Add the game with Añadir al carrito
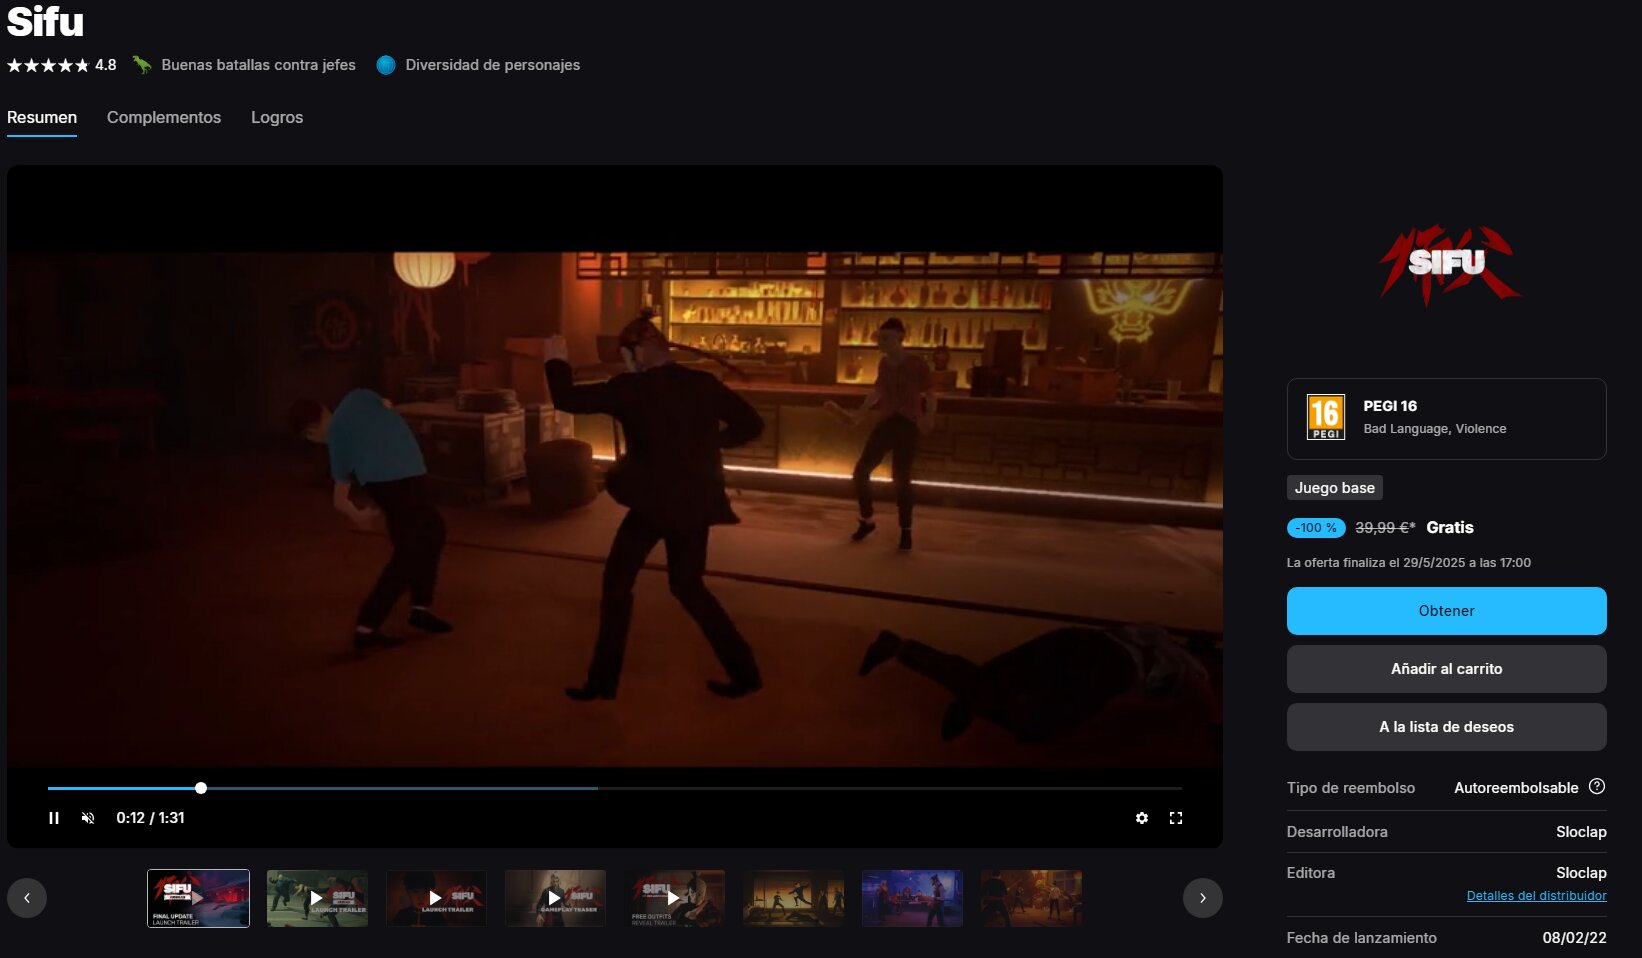The height and width of the screenshot is (958, 1642). pos(1446,669)
